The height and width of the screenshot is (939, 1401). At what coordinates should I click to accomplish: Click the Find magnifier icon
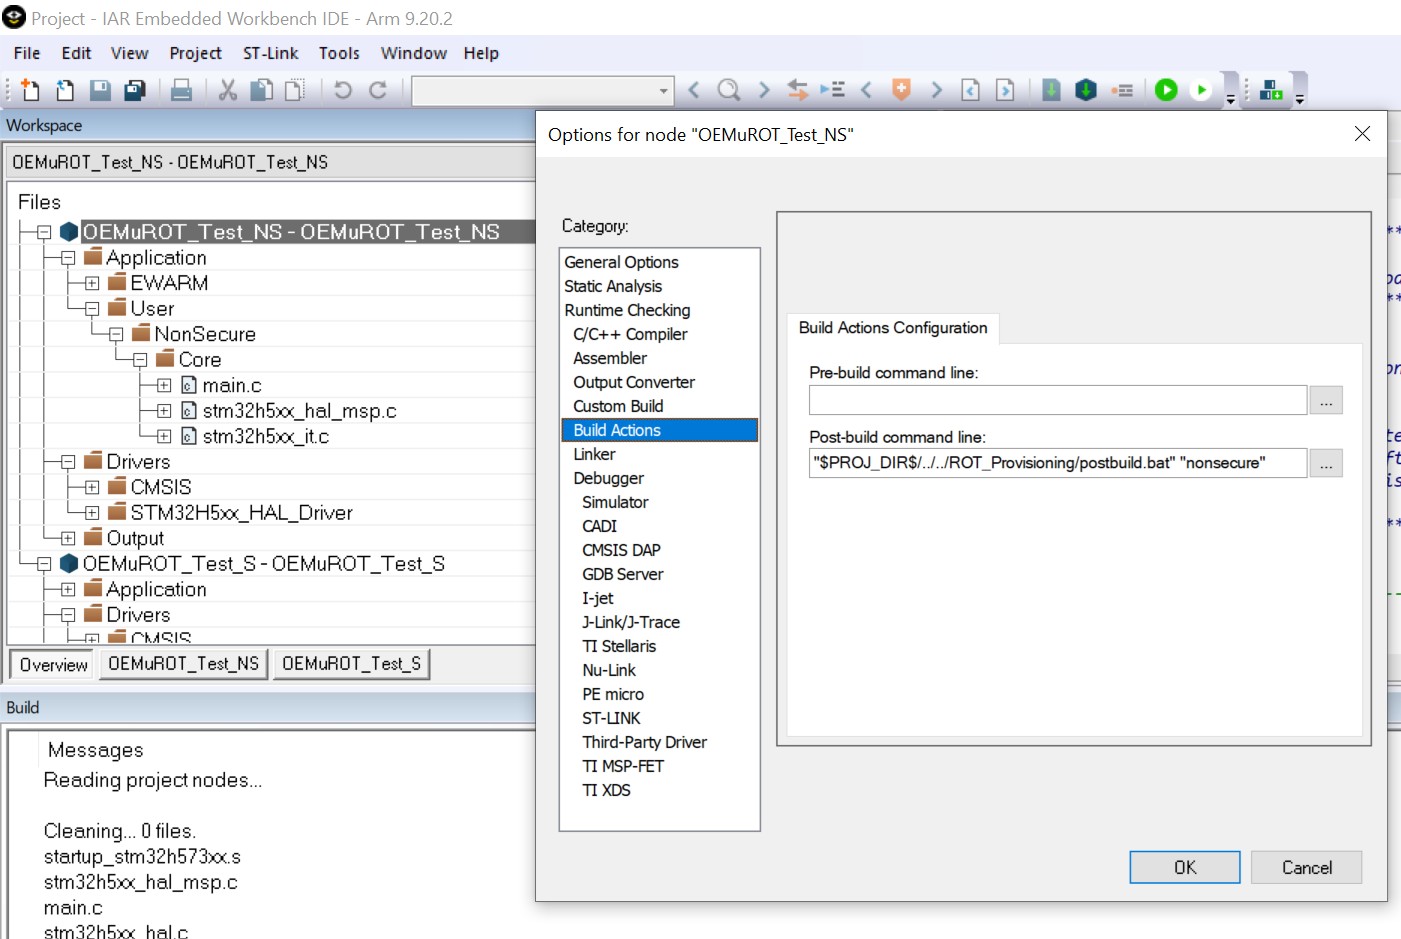pyautogui.click(x=729, y=90)
